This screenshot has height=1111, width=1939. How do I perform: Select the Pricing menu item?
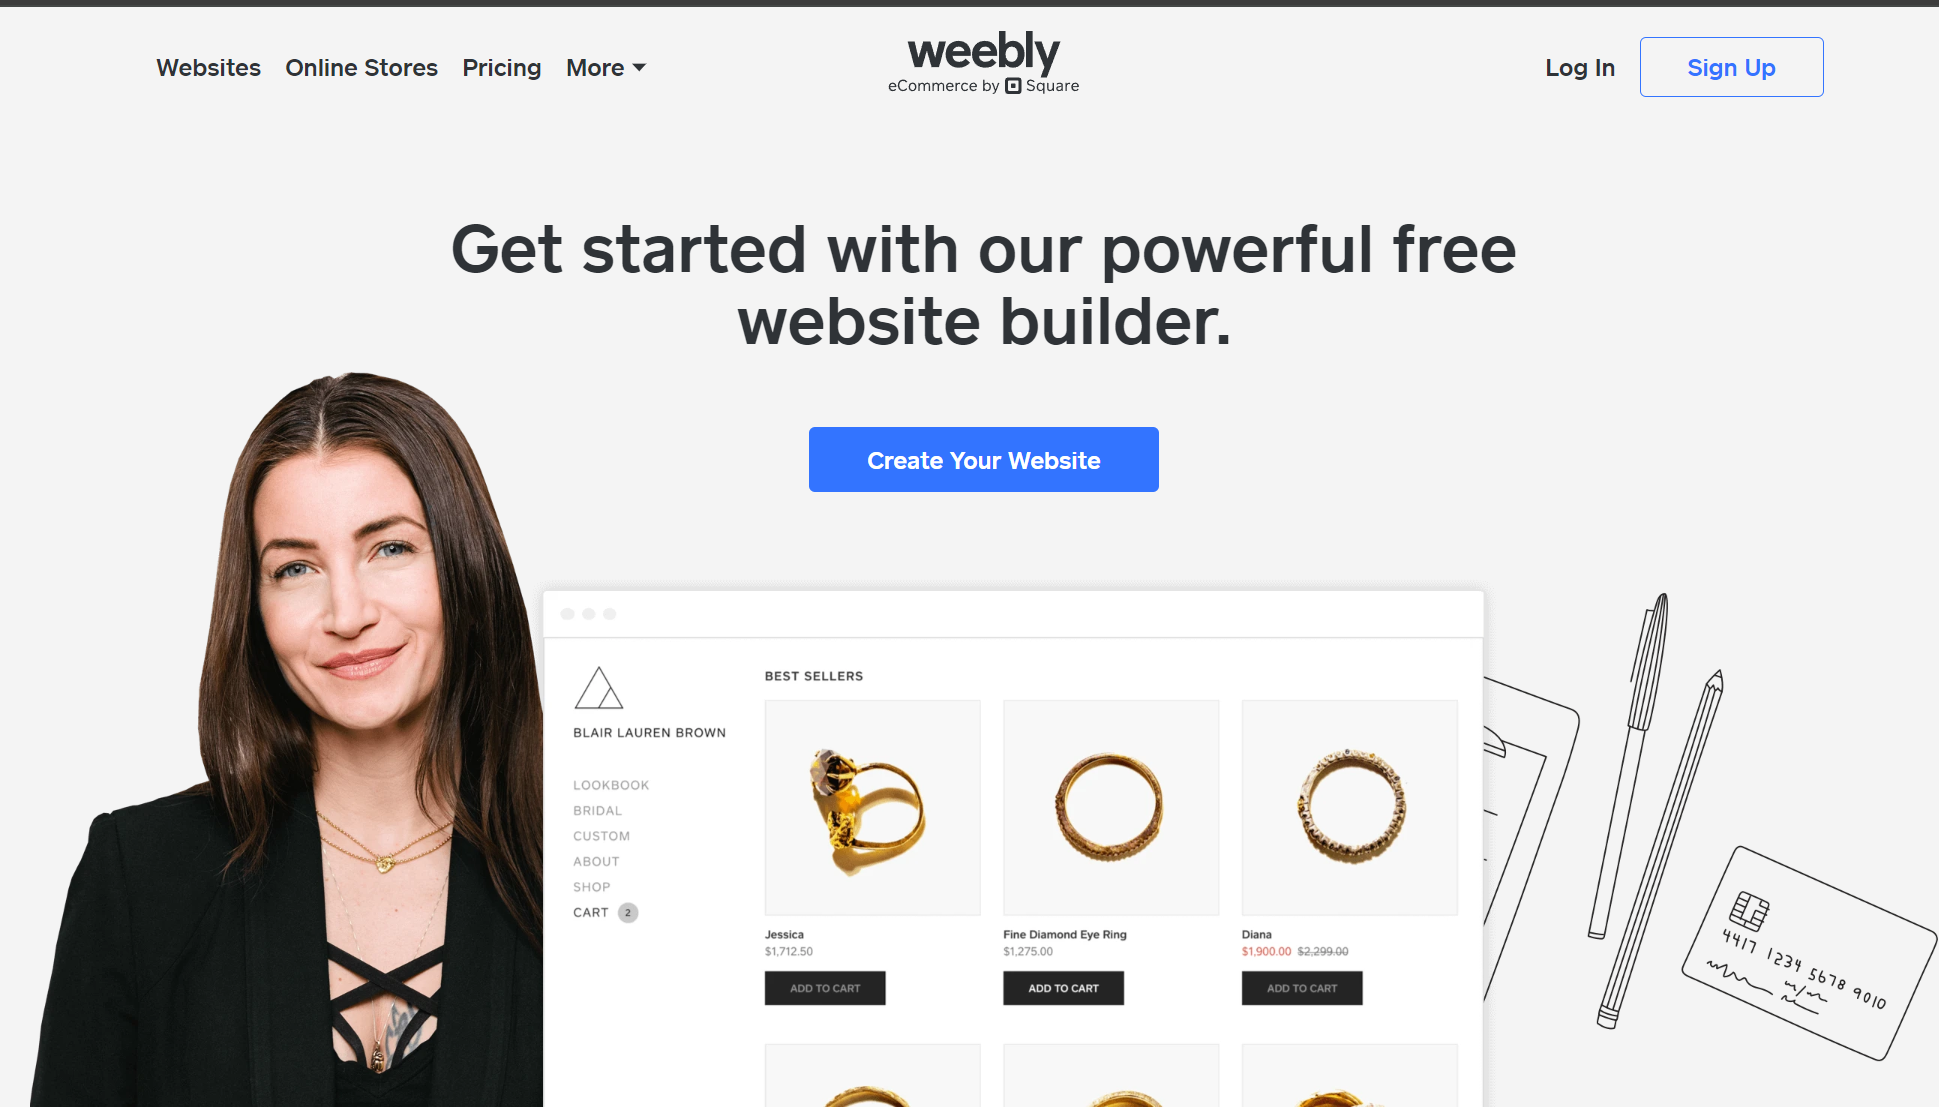pos(502,67)
